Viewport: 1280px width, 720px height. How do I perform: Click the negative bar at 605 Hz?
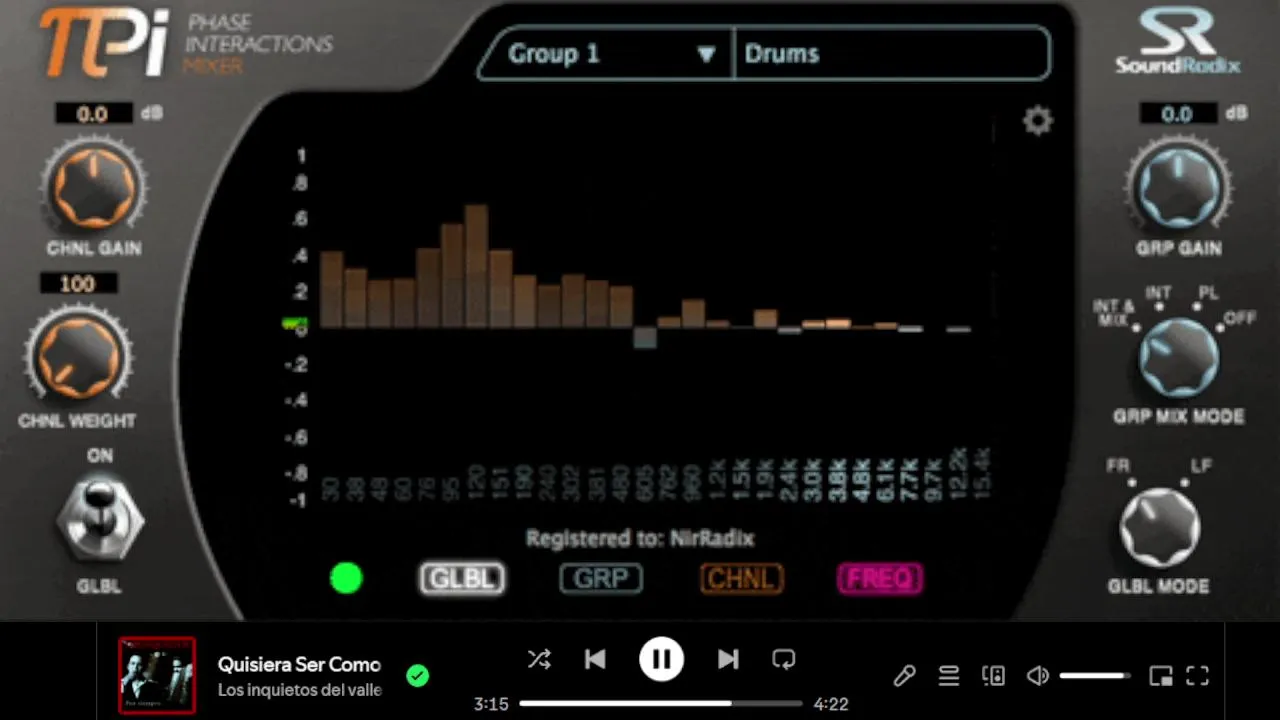pyautogui.click(x=645, y=337)
